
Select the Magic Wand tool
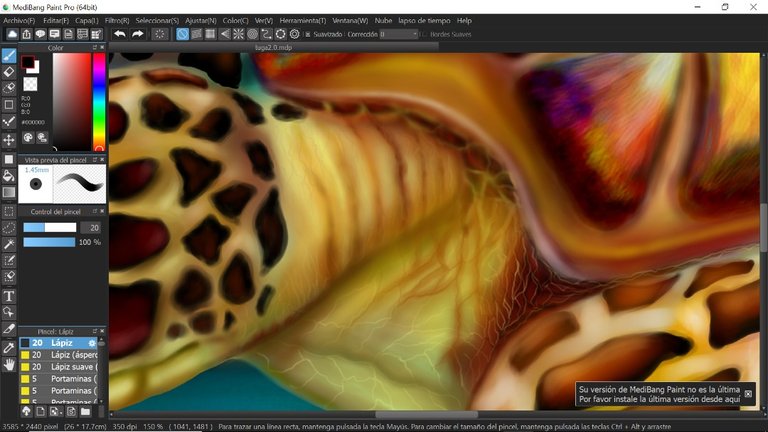coord(9,244)
